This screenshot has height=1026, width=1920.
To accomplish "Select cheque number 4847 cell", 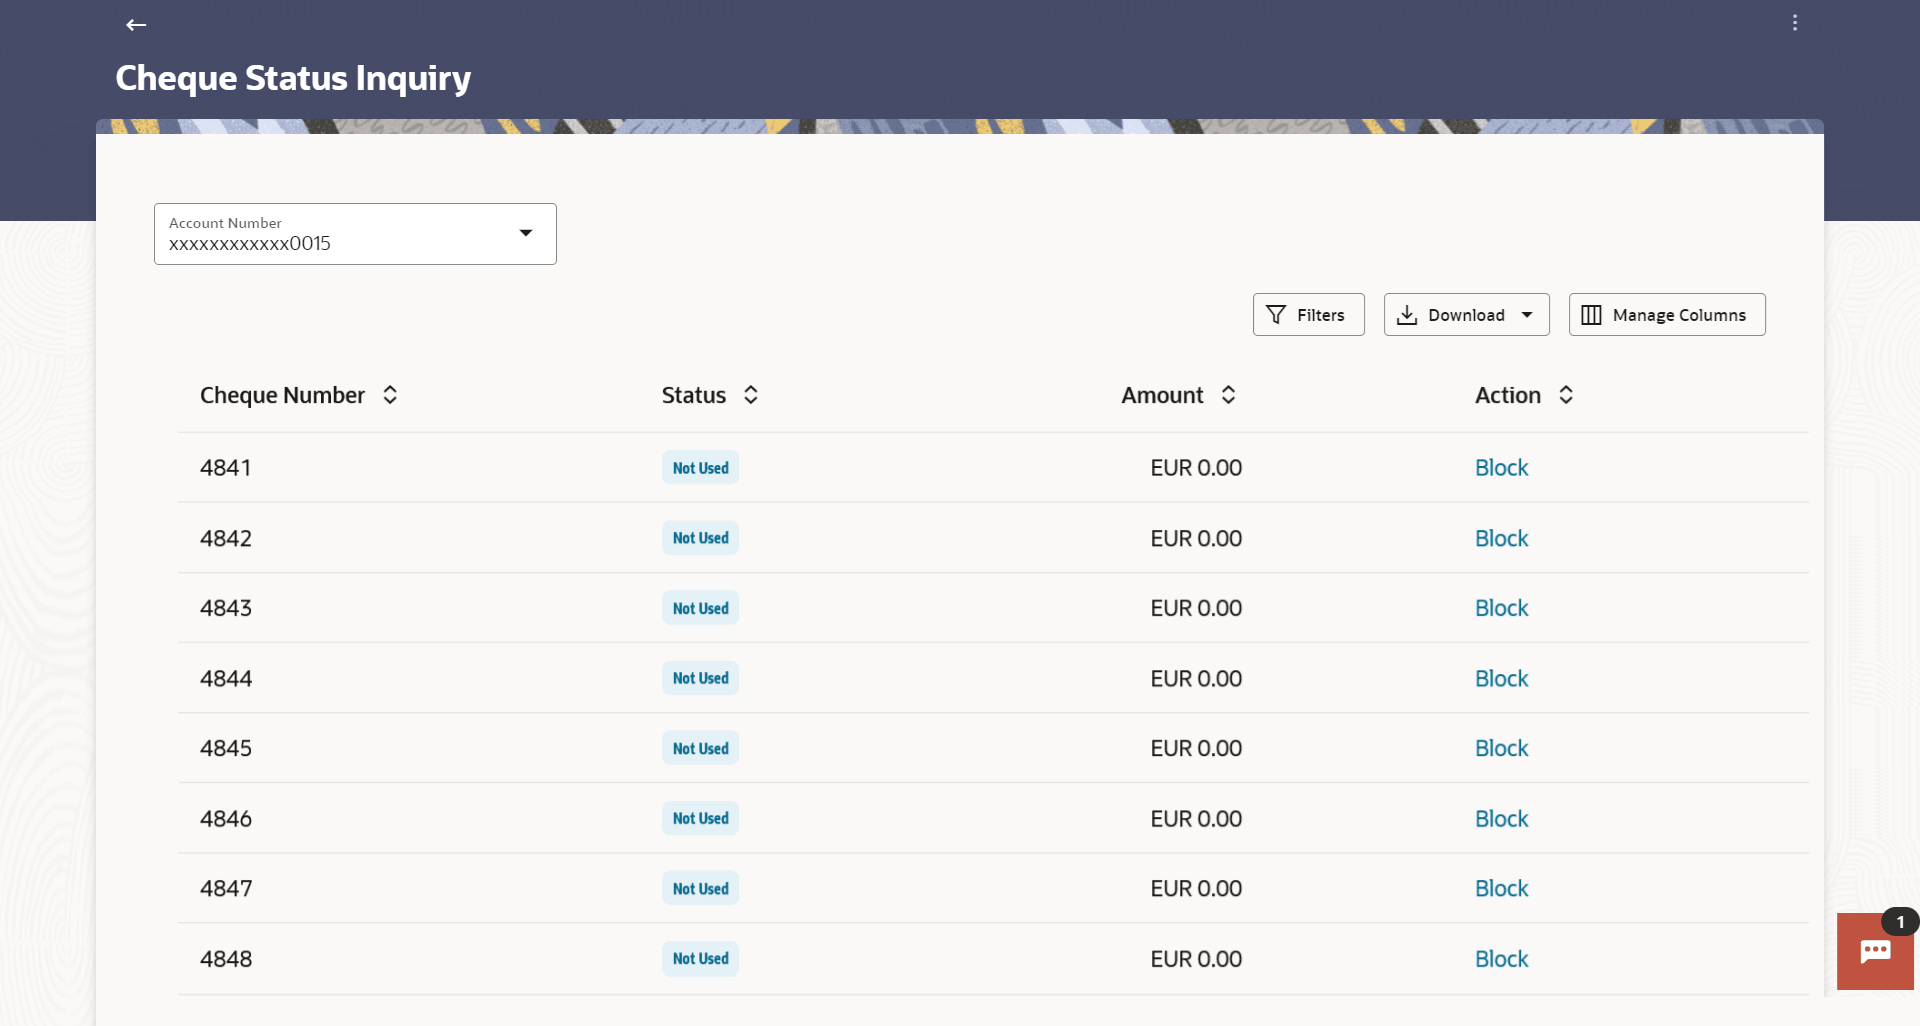I will click(226, 889).
